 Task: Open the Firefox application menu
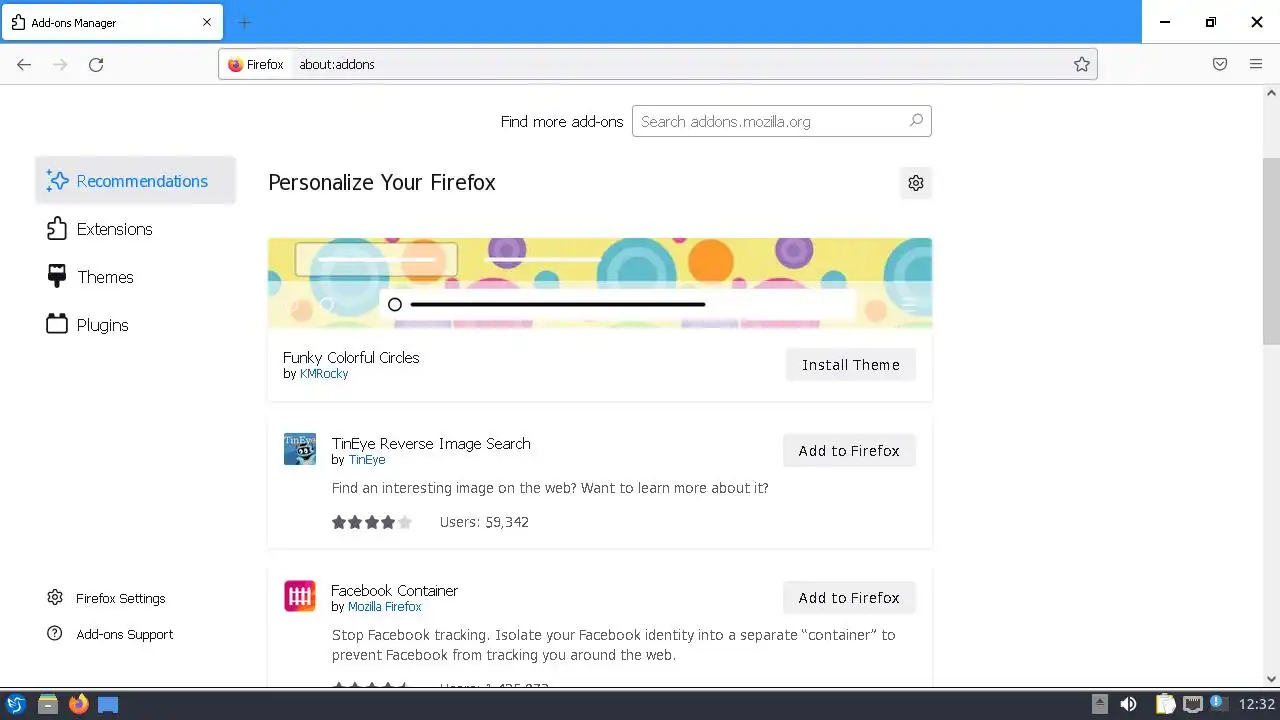(x=1256, y=64)
